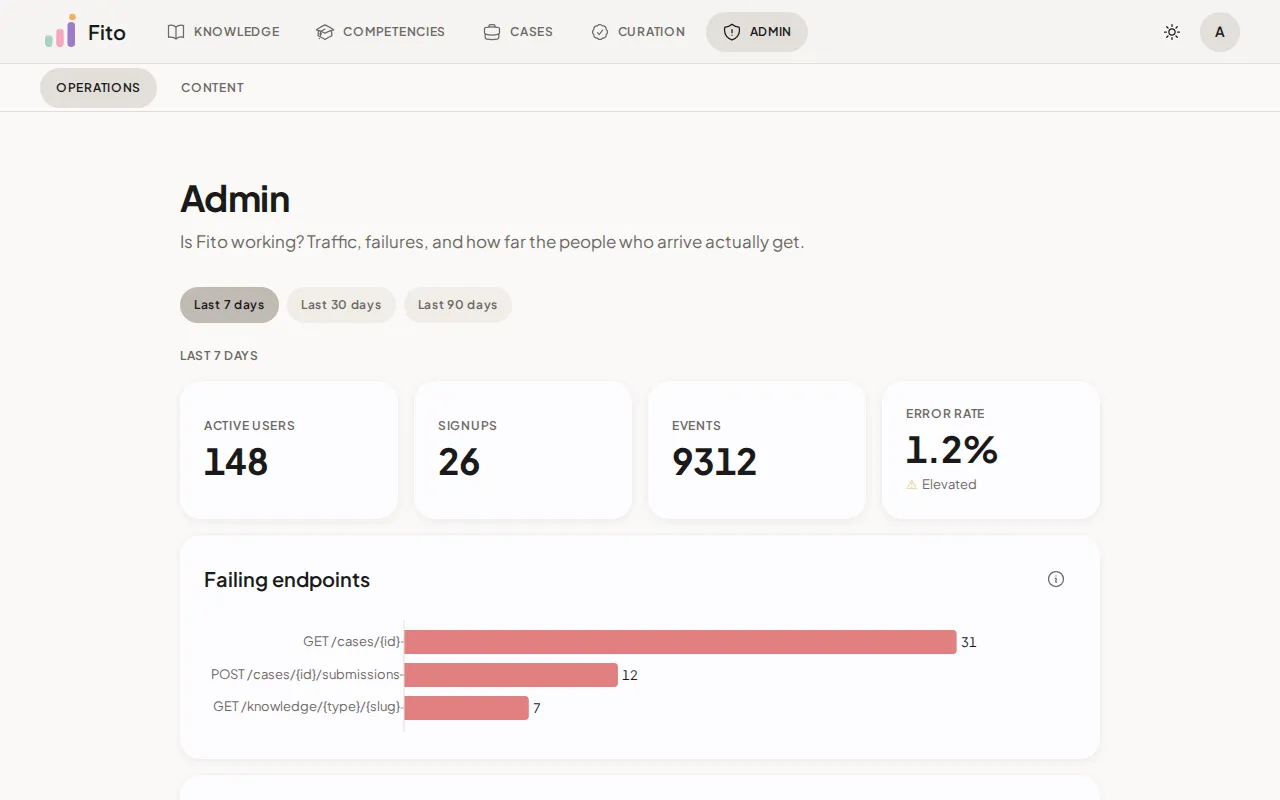The height and width of the screenshot is (800, 1280).
Task: Click the Competencies graduation cap icon
Action: tap(325, 32)
